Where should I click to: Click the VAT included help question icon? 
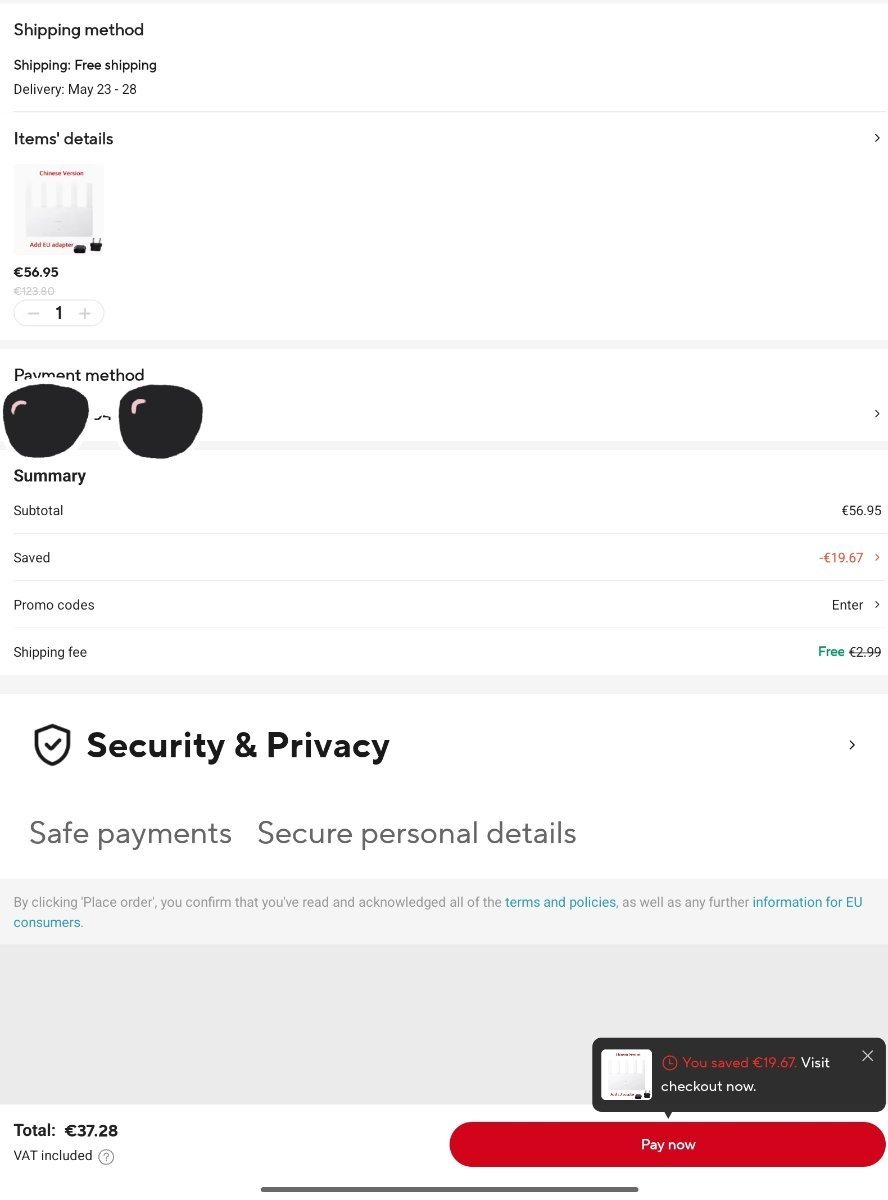click(x=106, y=1157)
